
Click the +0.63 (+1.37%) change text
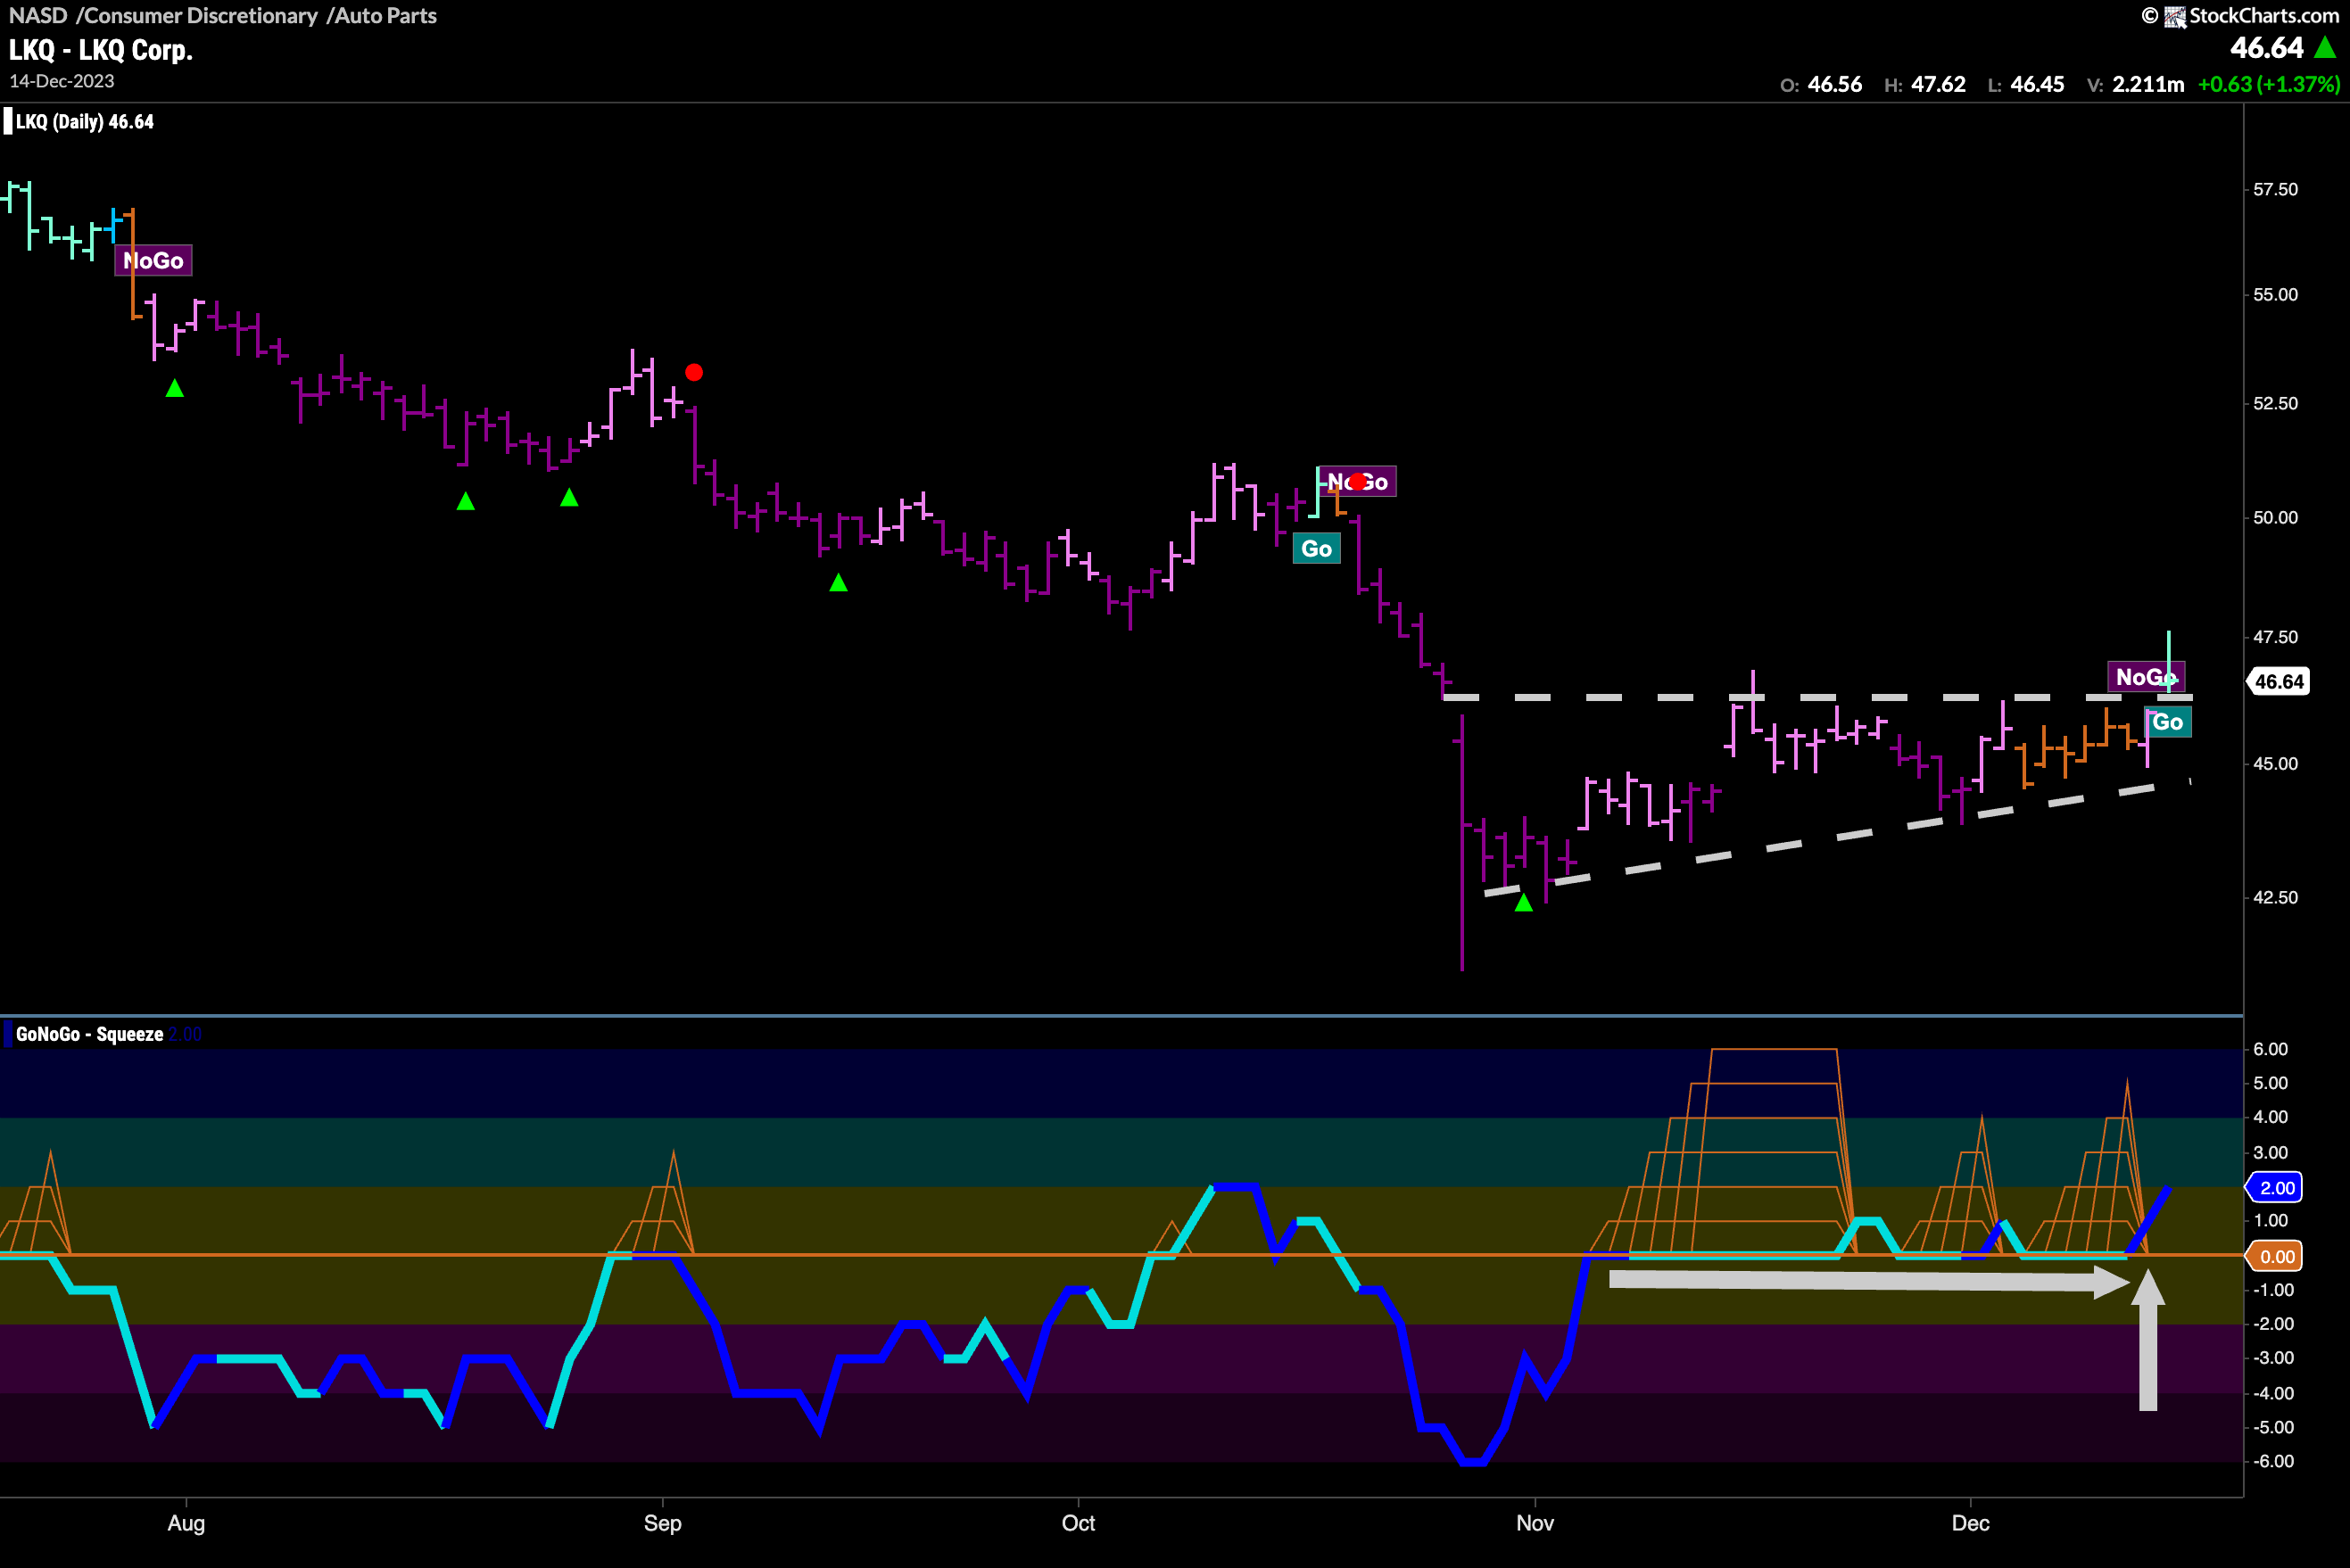click(2269, 85)
